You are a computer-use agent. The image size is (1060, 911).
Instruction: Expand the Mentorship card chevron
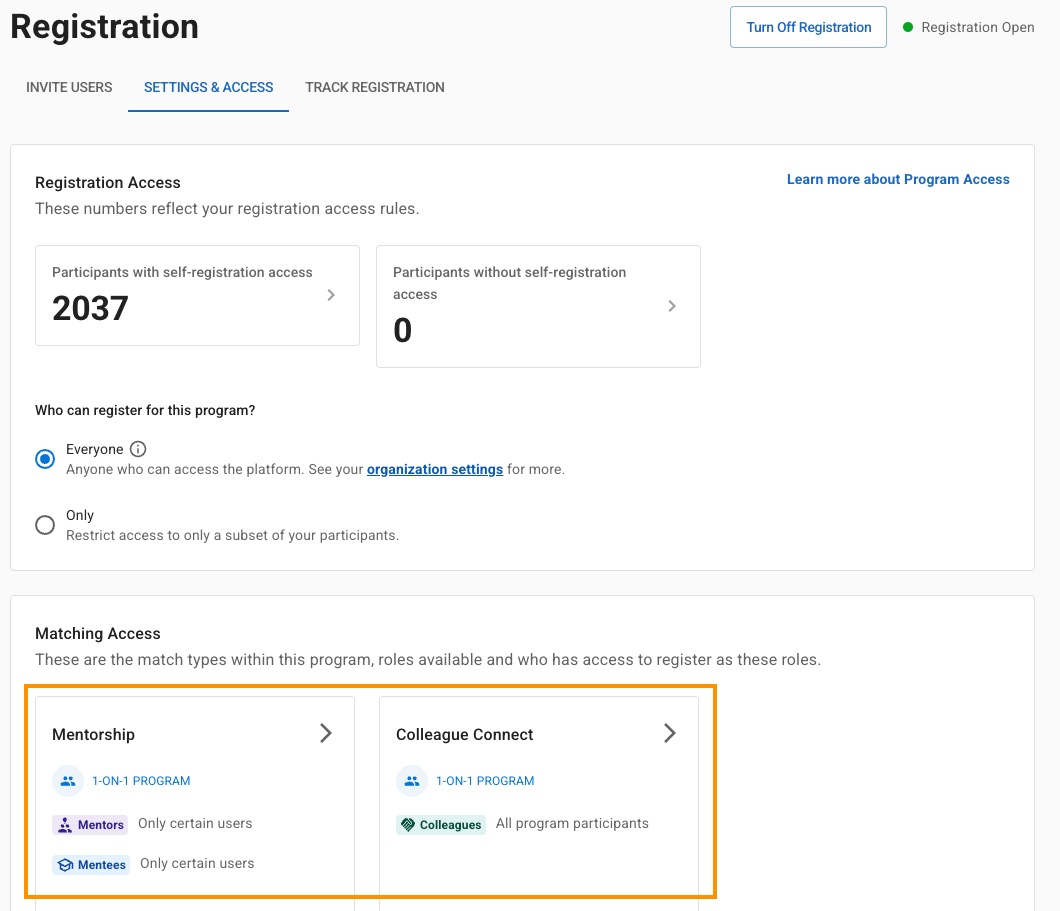(x=325, y=733)
